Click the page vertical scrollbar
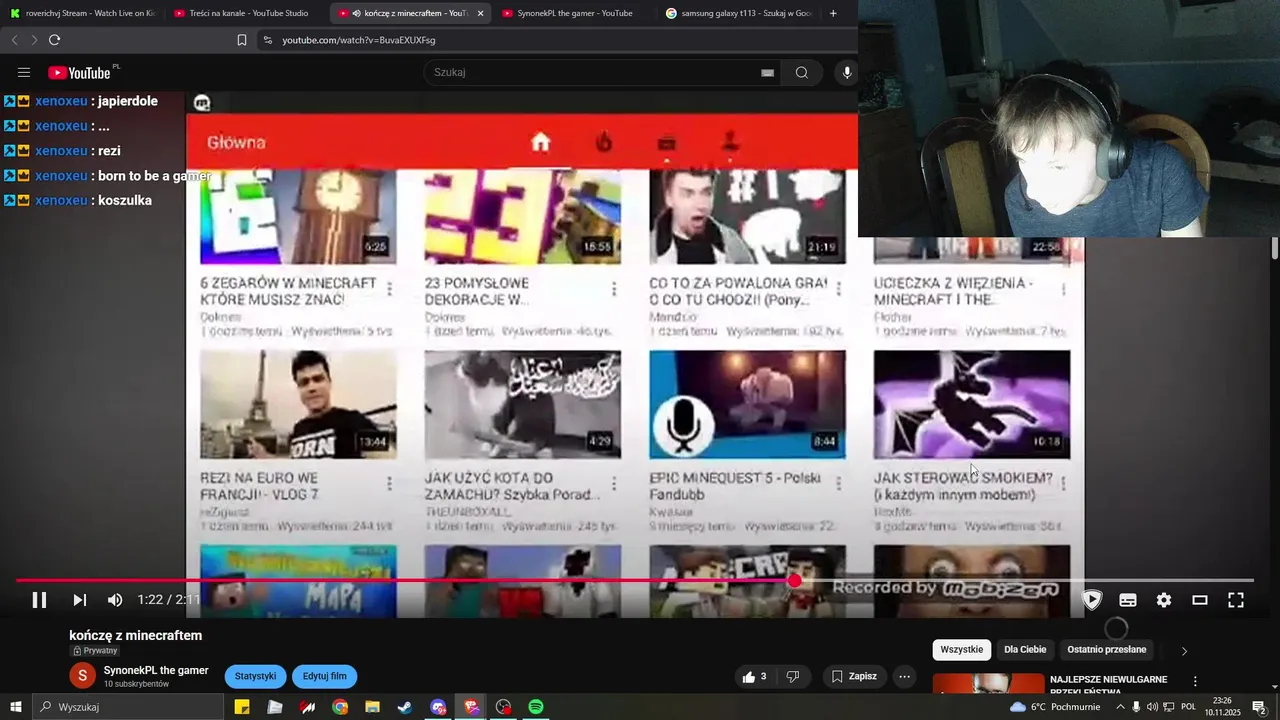This screenshot has width=1280, height=720. pyautogui.click(x=1275, y=248)
